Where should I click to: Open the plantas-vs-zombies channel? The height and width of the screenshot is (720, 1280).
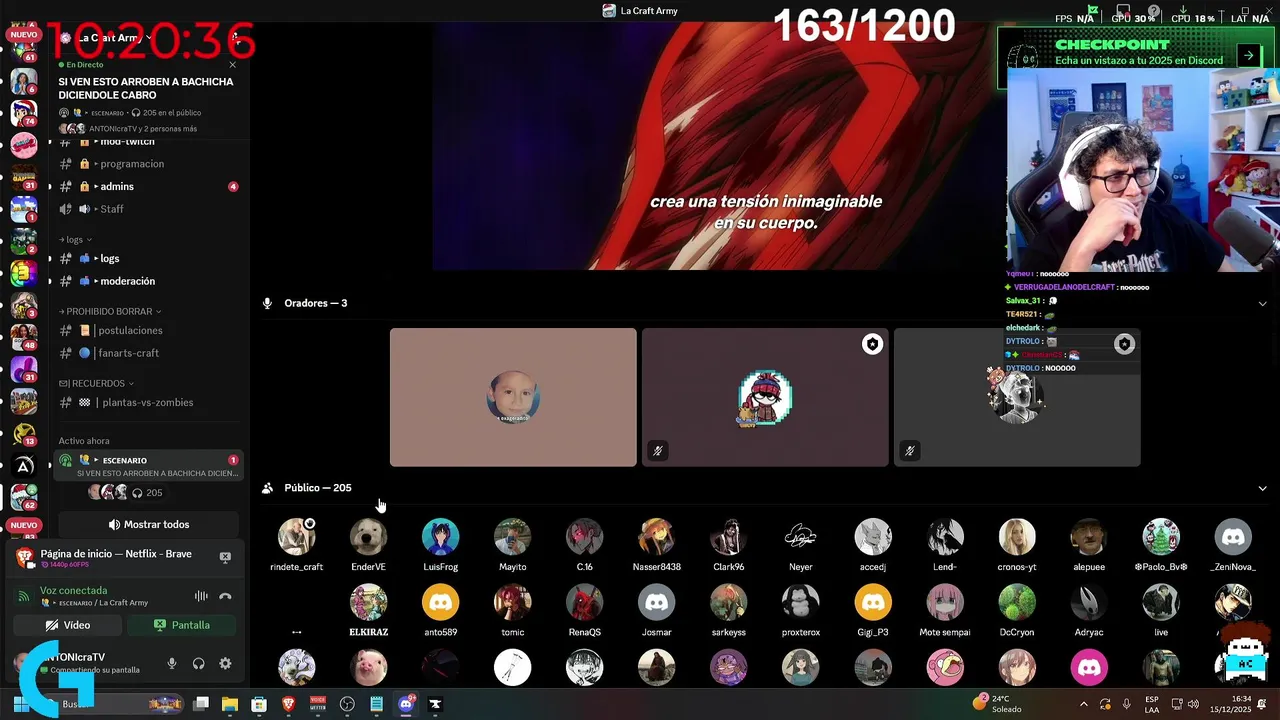[x=149, y=402]
